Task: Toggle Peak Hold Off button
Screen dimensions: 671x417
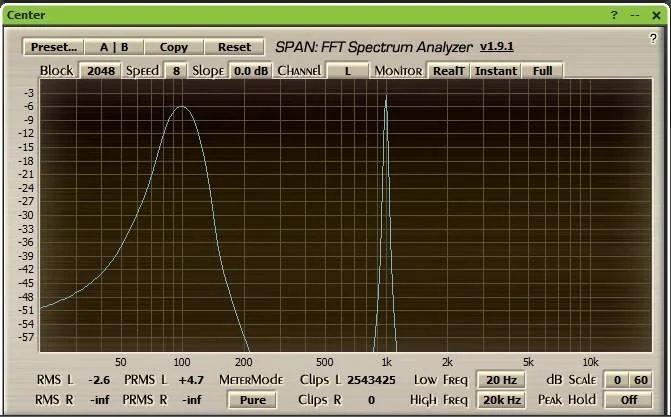Action: (x=628, y=399)
